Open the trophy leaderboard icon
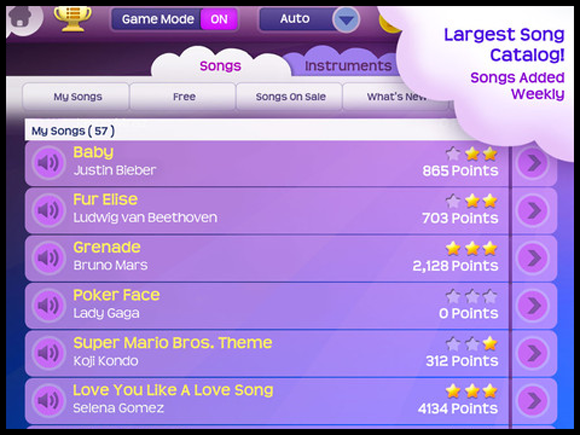Viewport: 580px width, 435px height. [72, 18]
